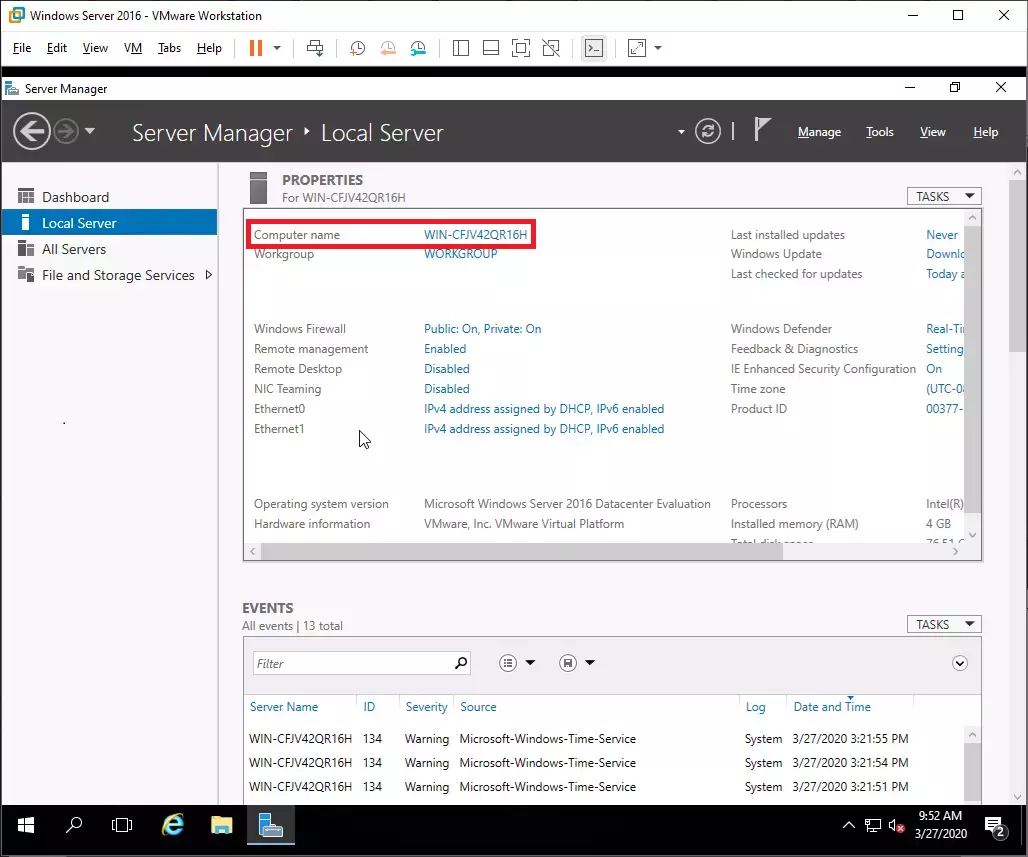
Task: Open the power options dropdown beside pause
Action: click(x=277, y=48)
